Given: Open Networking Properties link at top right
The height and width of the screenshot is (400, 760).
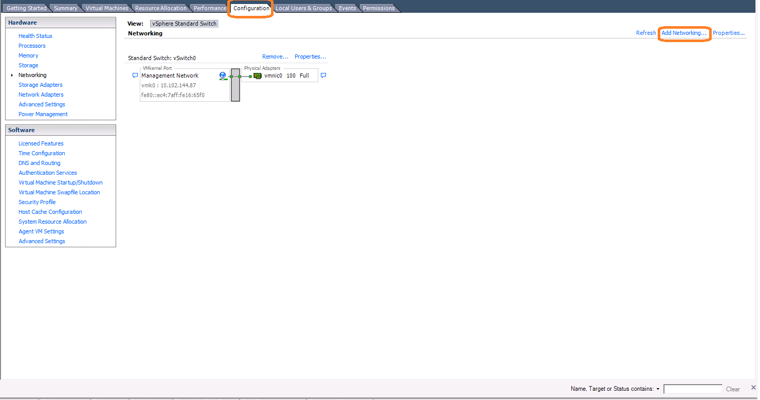Looking at the screenshot, I should [x=728, y=33].
